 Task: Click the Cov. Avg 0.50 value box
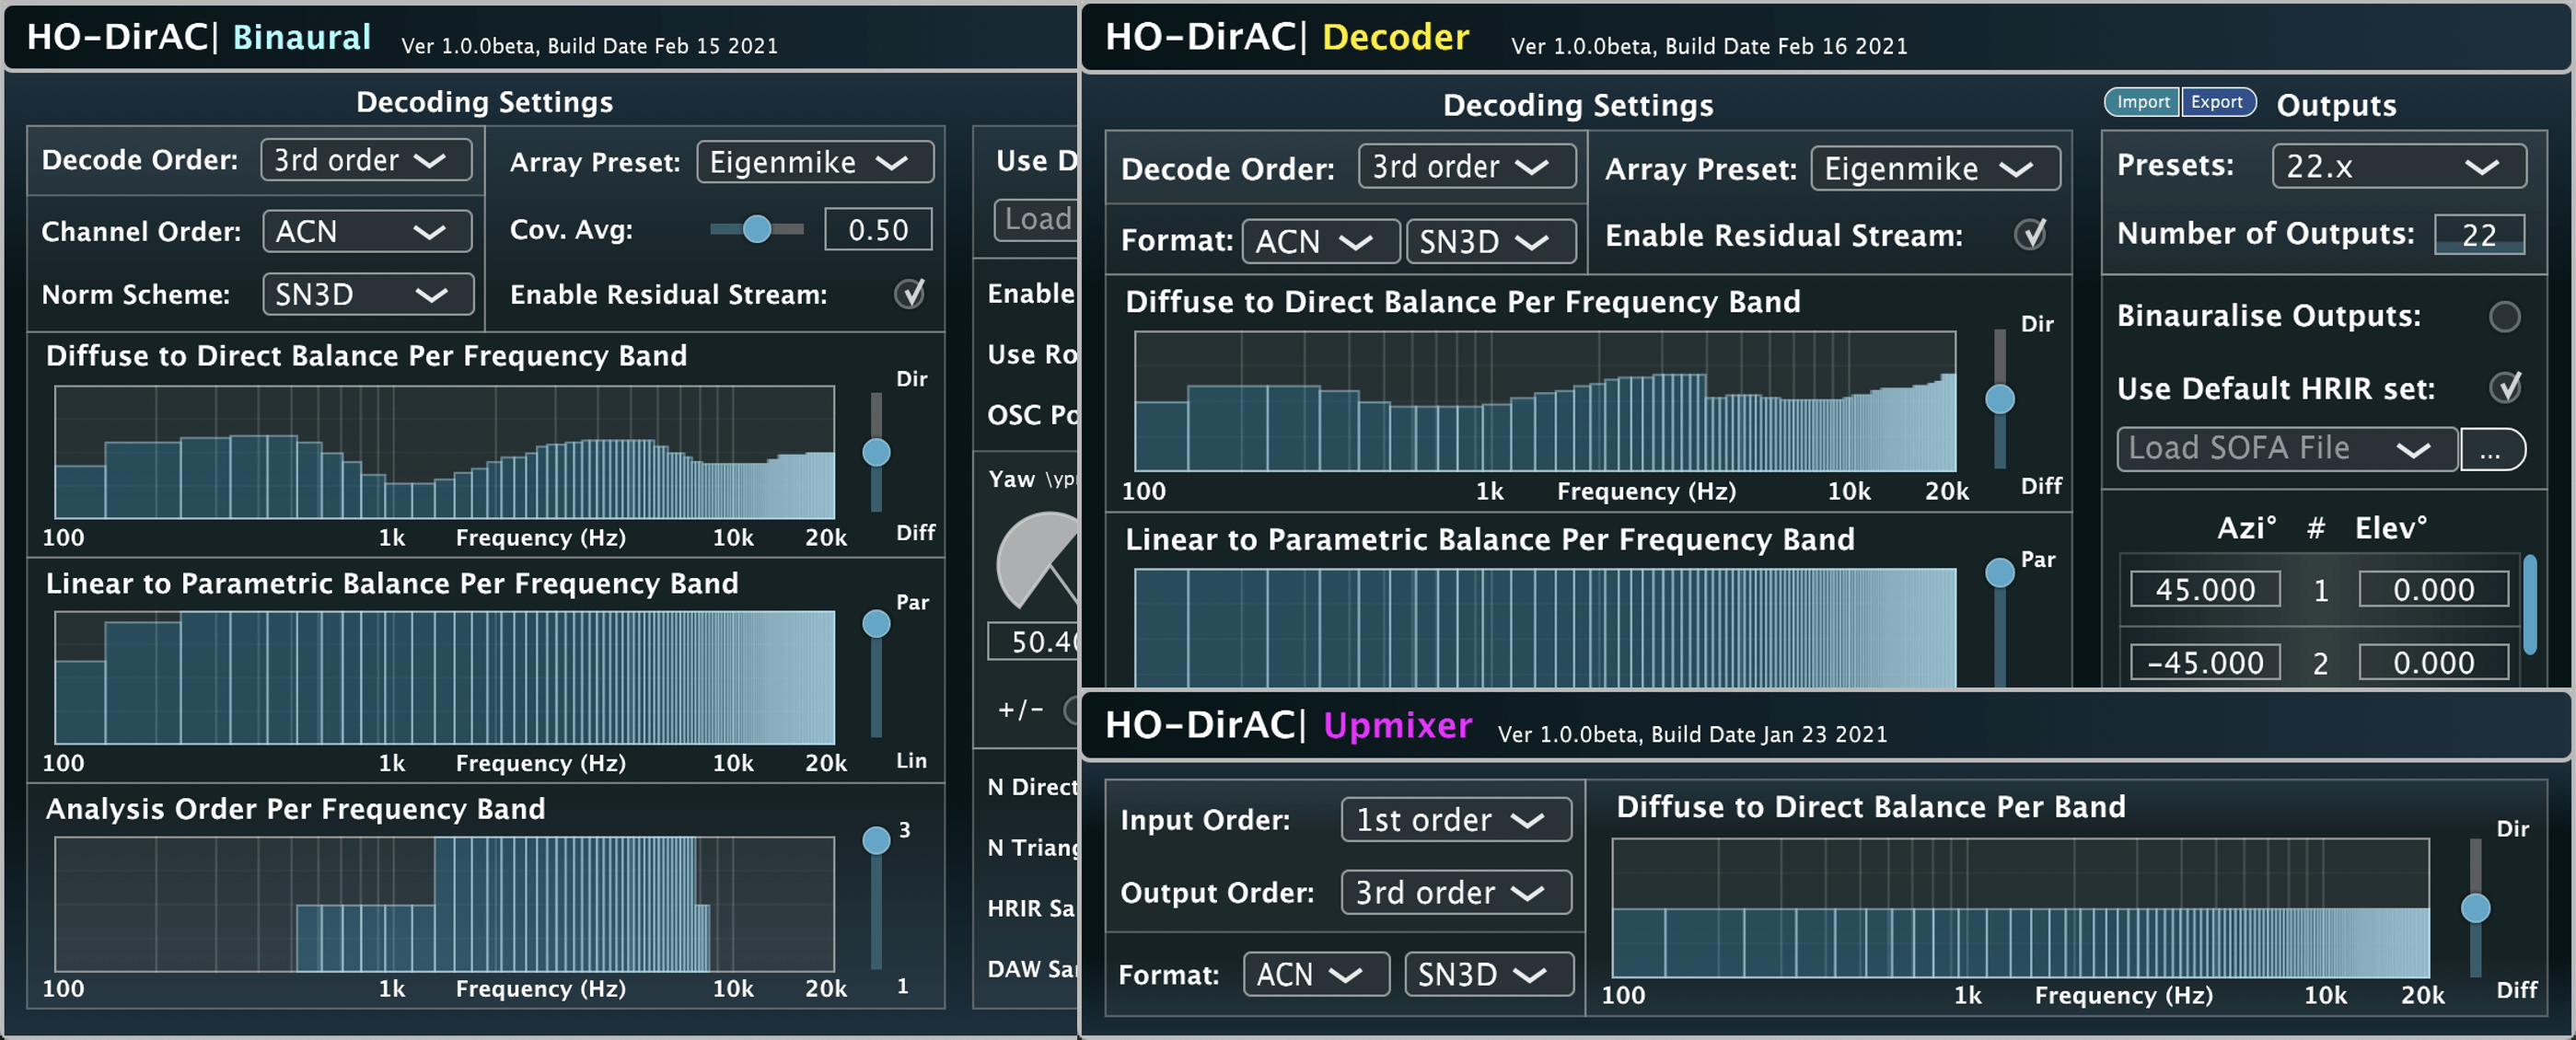click(x=877, y=230)
